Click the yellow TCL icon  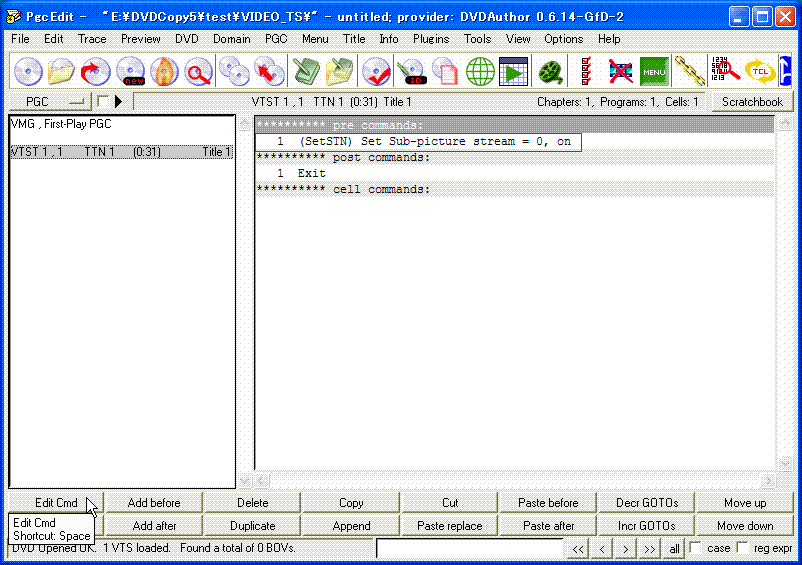click(760, 71)
